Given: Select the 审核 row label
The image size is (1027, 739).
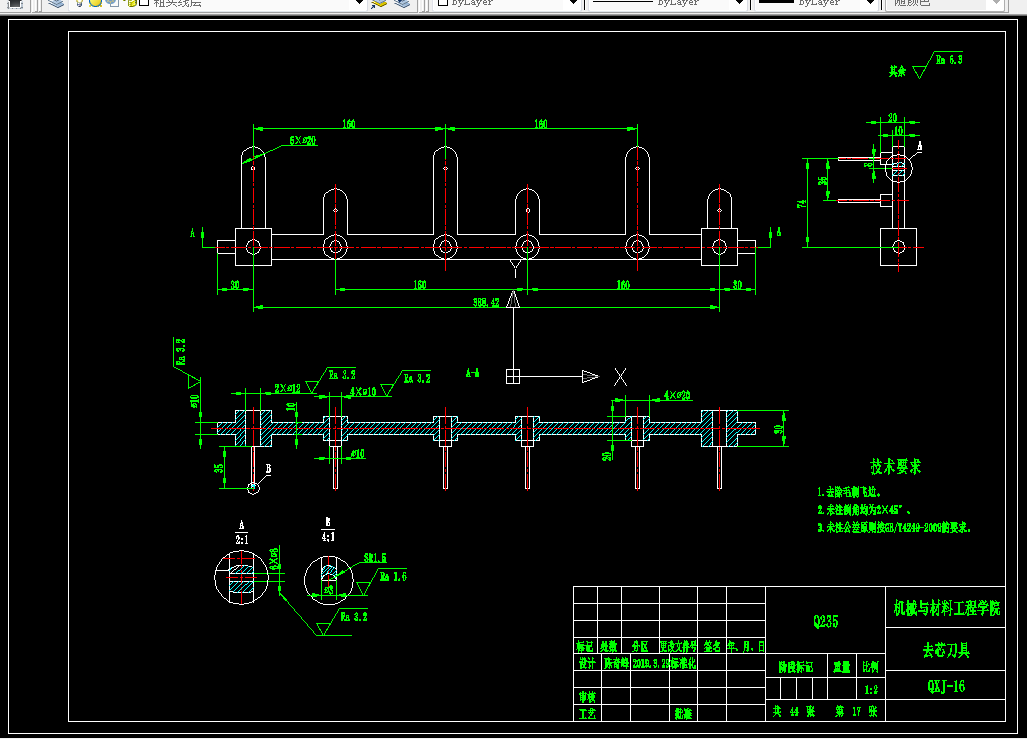Looking at the screenshot, I should pyautogui.click(x=587, y=697).
